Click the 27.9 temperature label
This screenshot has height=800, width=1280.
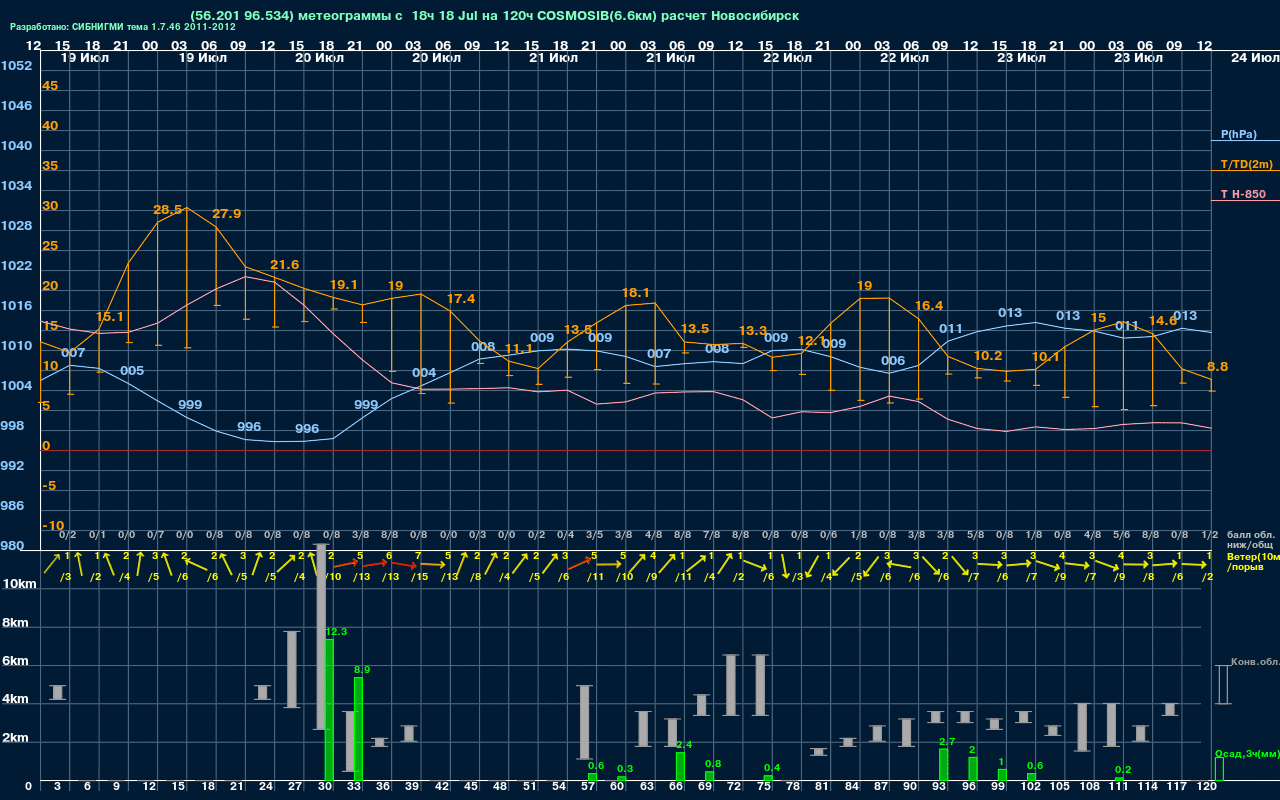[226, 214]
